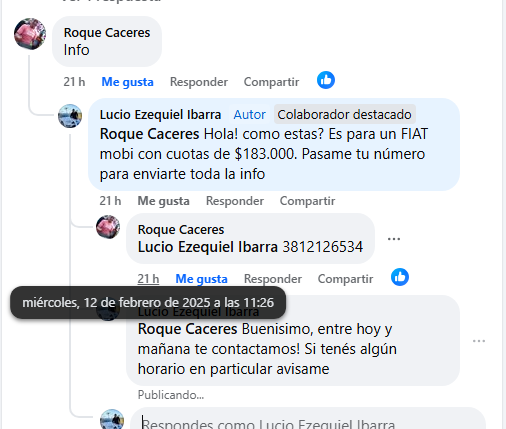Click the Autor label next to Lucio's name
This screenshot has height=429, width=506.
tap(249, 114)
